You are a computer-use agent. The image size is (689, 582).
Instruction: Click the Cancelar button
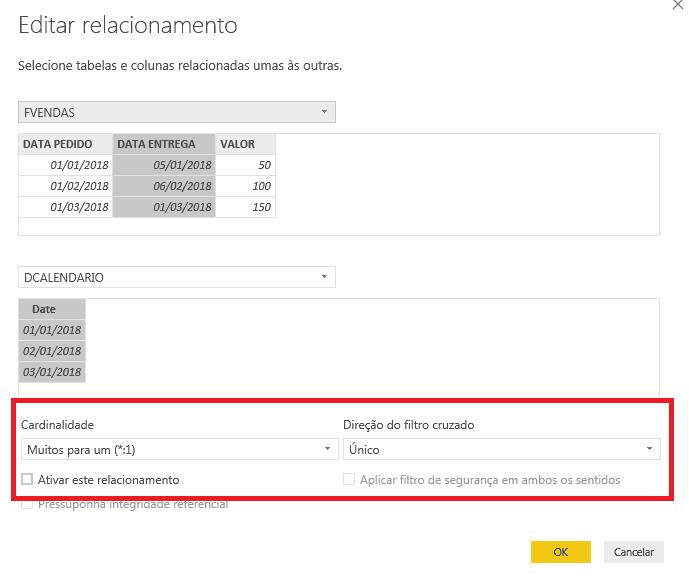point(634,552)
